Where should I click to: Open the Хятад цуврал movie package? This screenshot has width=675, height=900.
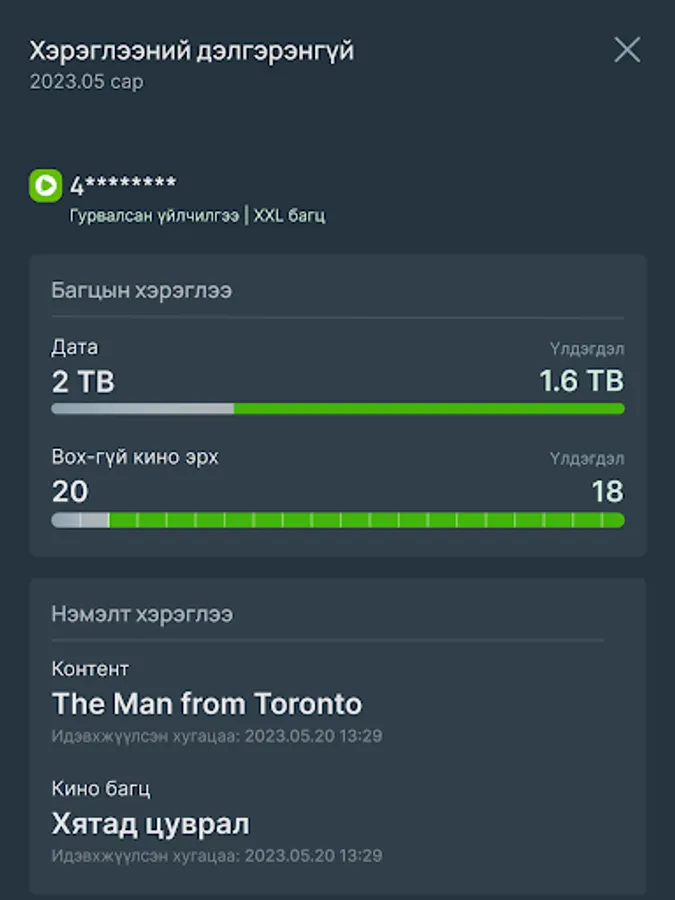(x=151, y=824)
